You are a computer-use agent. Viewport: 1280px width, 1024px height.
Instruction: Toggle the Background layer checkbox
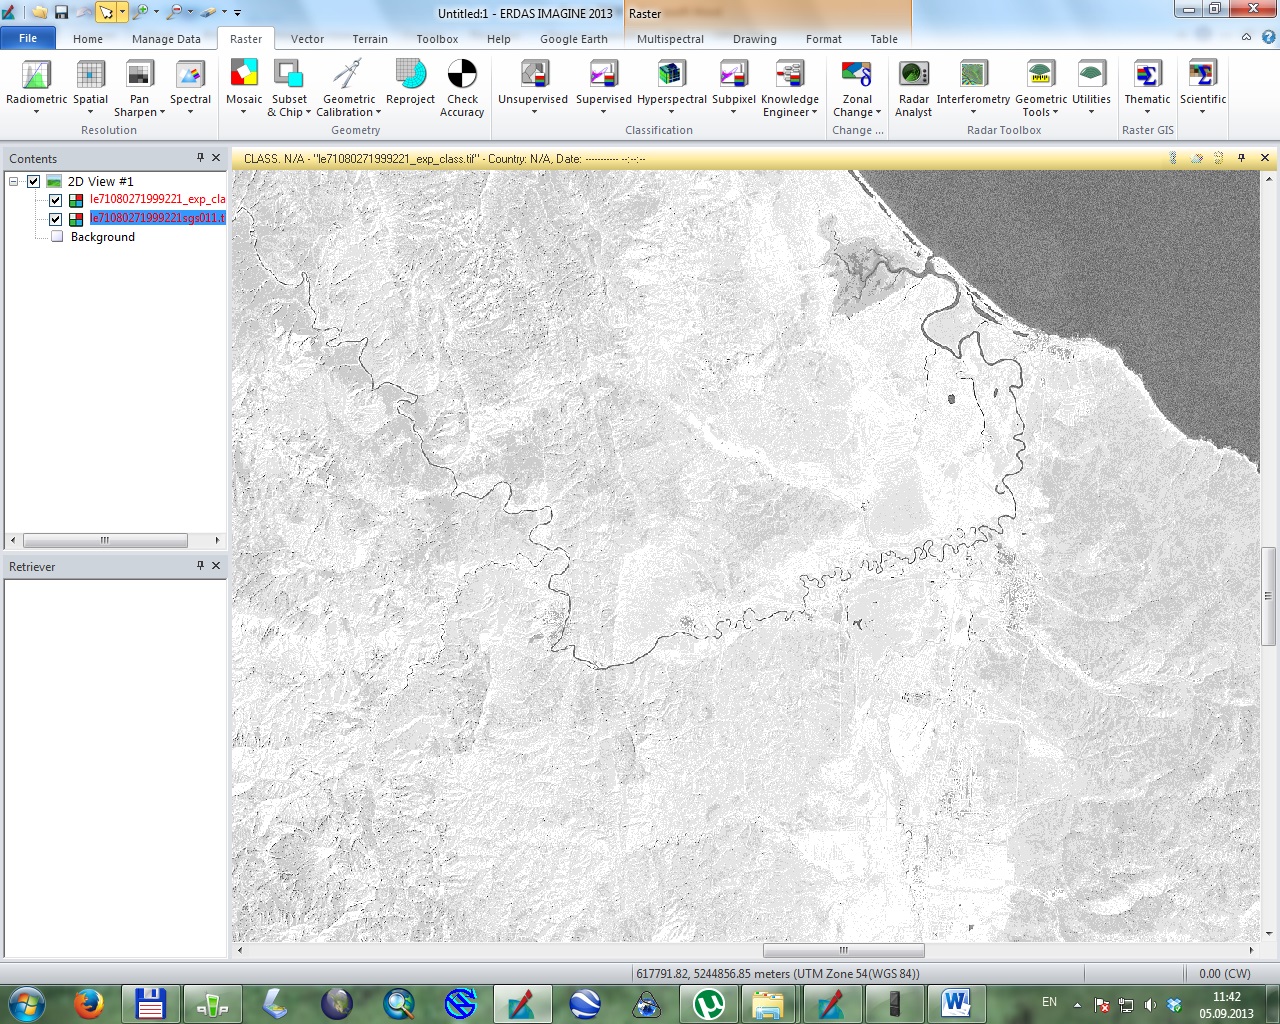tap(57, 237)
